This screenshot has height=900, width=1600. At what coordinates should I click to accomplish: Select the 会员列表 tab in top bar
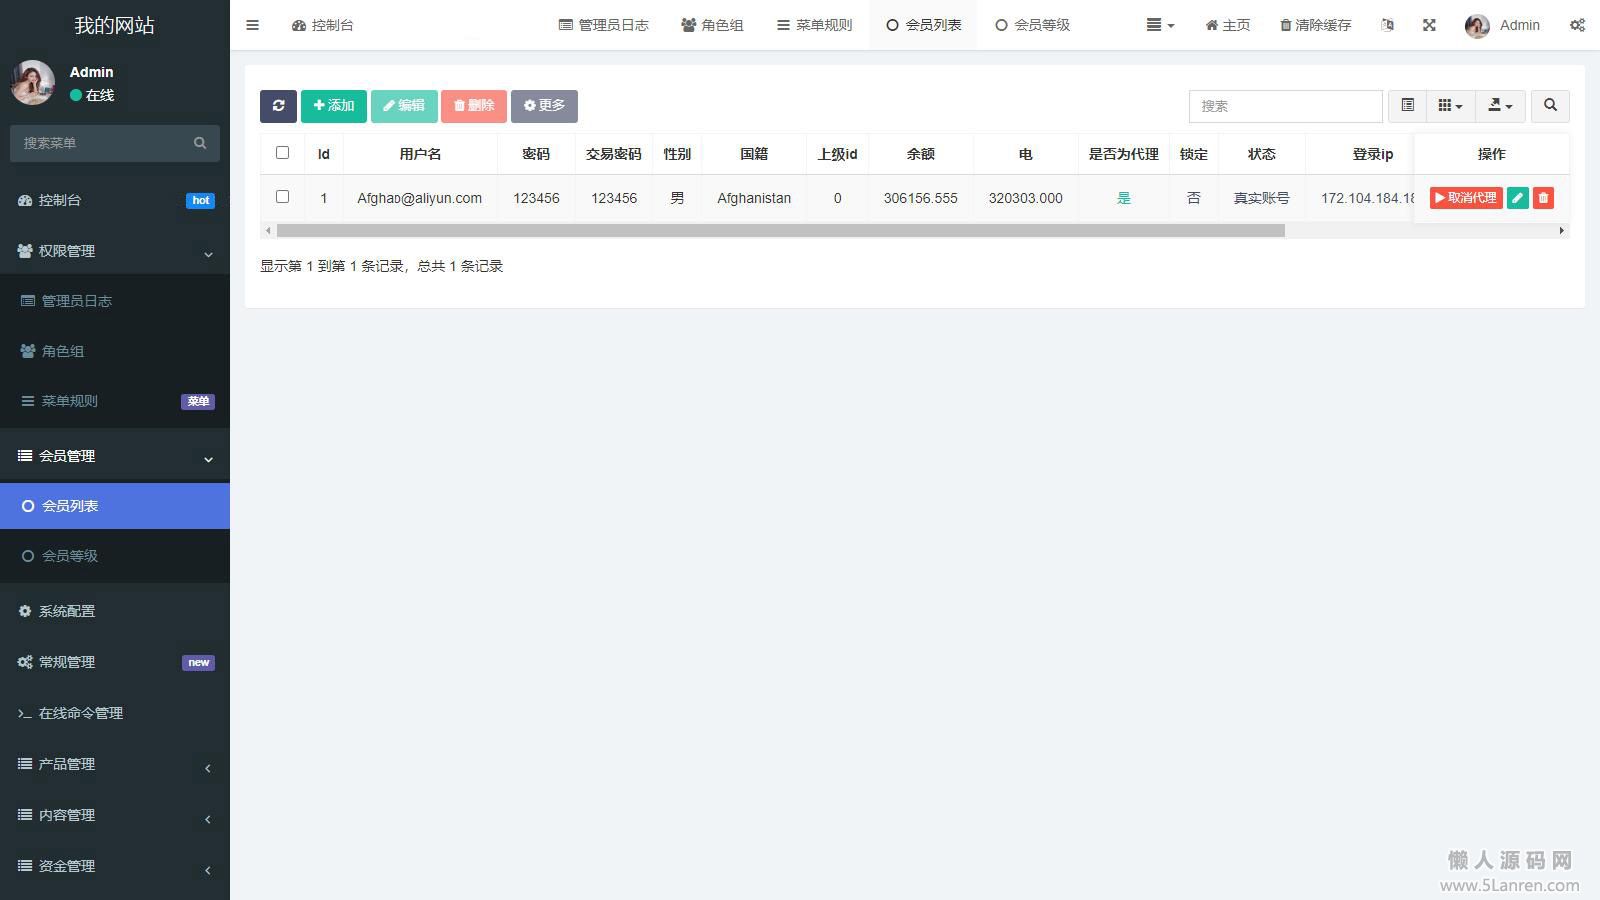click(x=924, y=25)
